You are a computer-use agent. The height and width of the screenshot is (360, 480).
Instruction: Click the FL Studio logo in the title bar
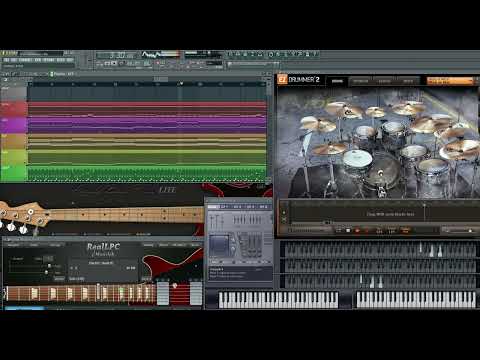[x=9, y=53]
